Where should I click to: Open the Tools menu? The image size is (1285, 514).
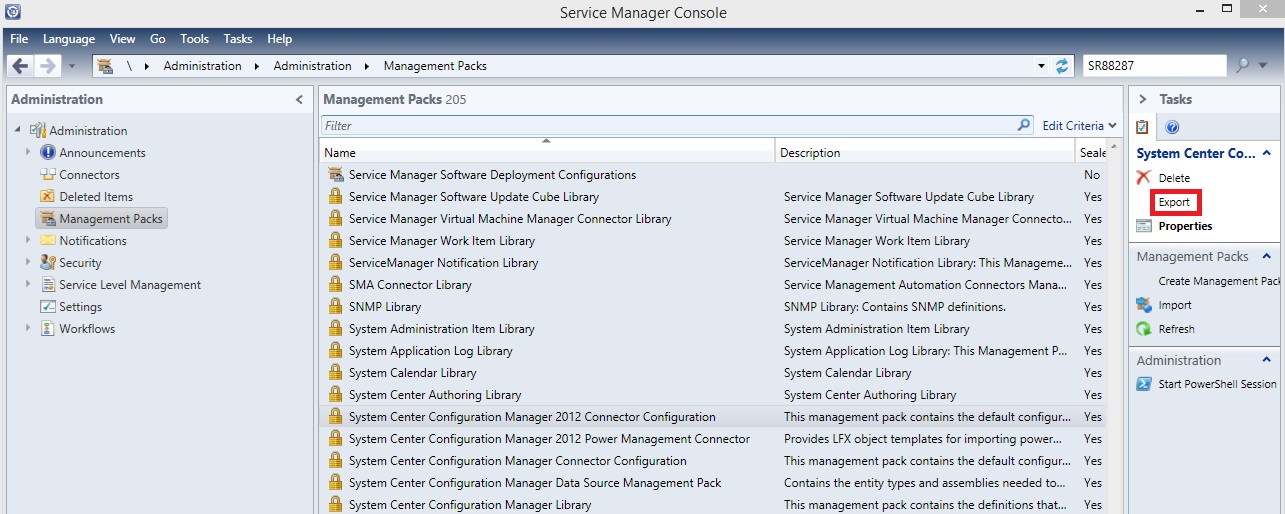[194, 39]
